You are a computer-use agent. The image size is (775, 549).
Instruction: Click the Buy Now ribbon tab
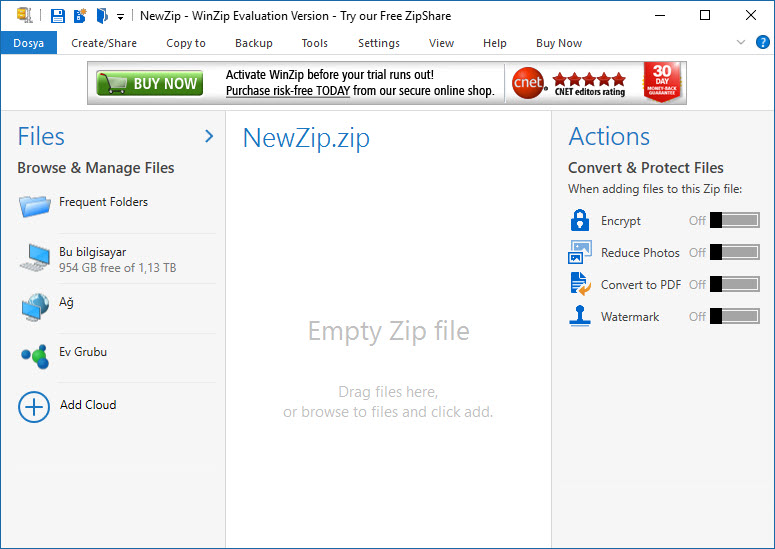(559, 43)
